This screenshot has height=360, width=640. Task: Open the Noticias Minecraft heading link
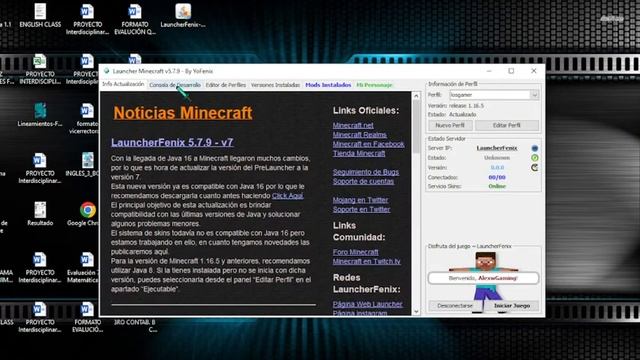pos(183,113)
